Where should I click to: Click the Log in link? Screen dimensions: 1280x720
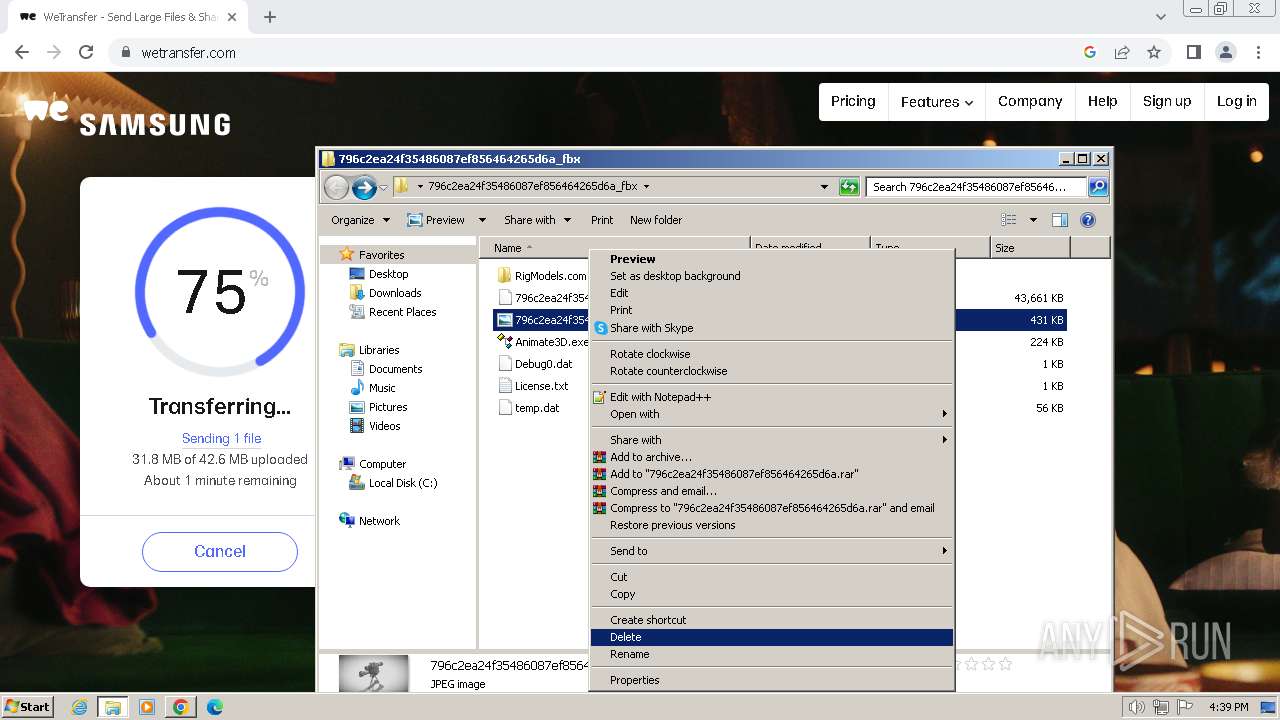[1237, 101]
